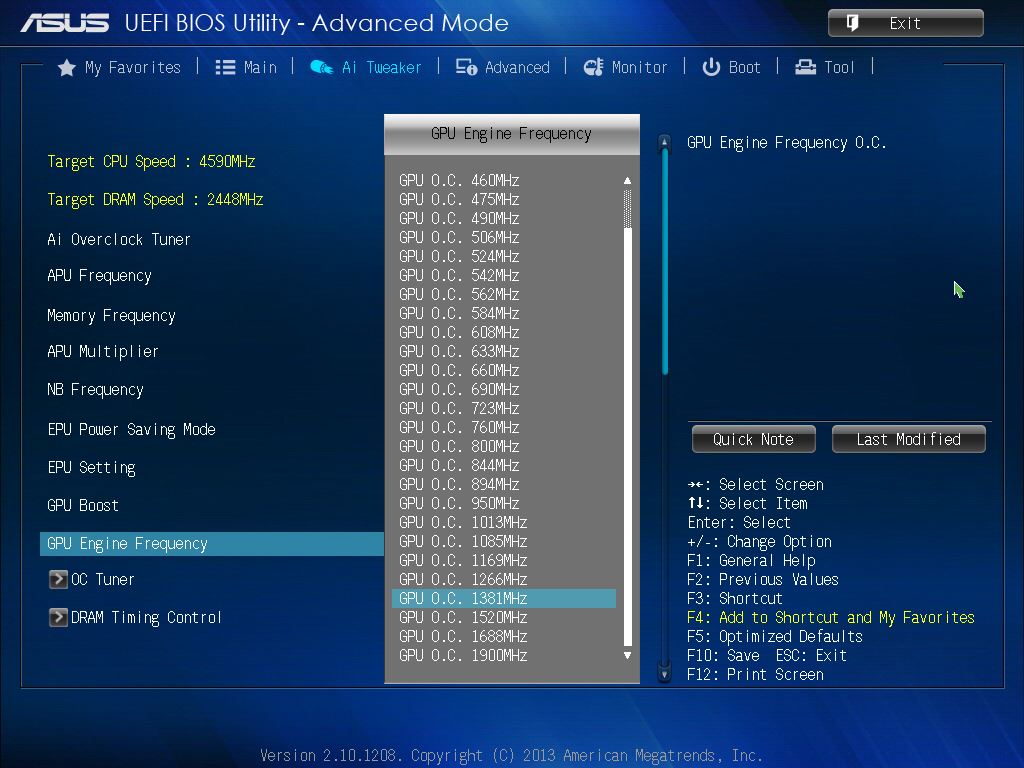Image resolution: width=1024 pixels, height=768 pixels.
Task: Pick GPU O.C. 562MHz
Action: tap(459, 294)
